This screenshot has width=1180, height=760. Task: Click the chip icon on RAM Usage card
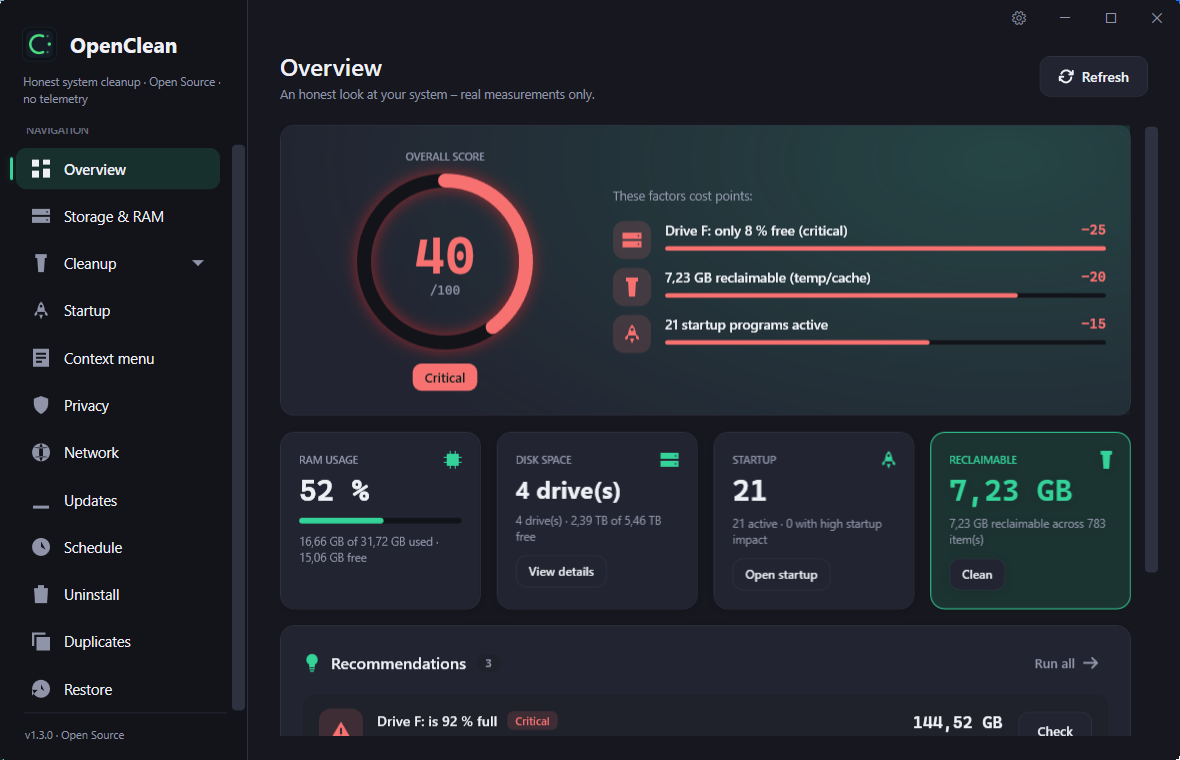point(452,460)
